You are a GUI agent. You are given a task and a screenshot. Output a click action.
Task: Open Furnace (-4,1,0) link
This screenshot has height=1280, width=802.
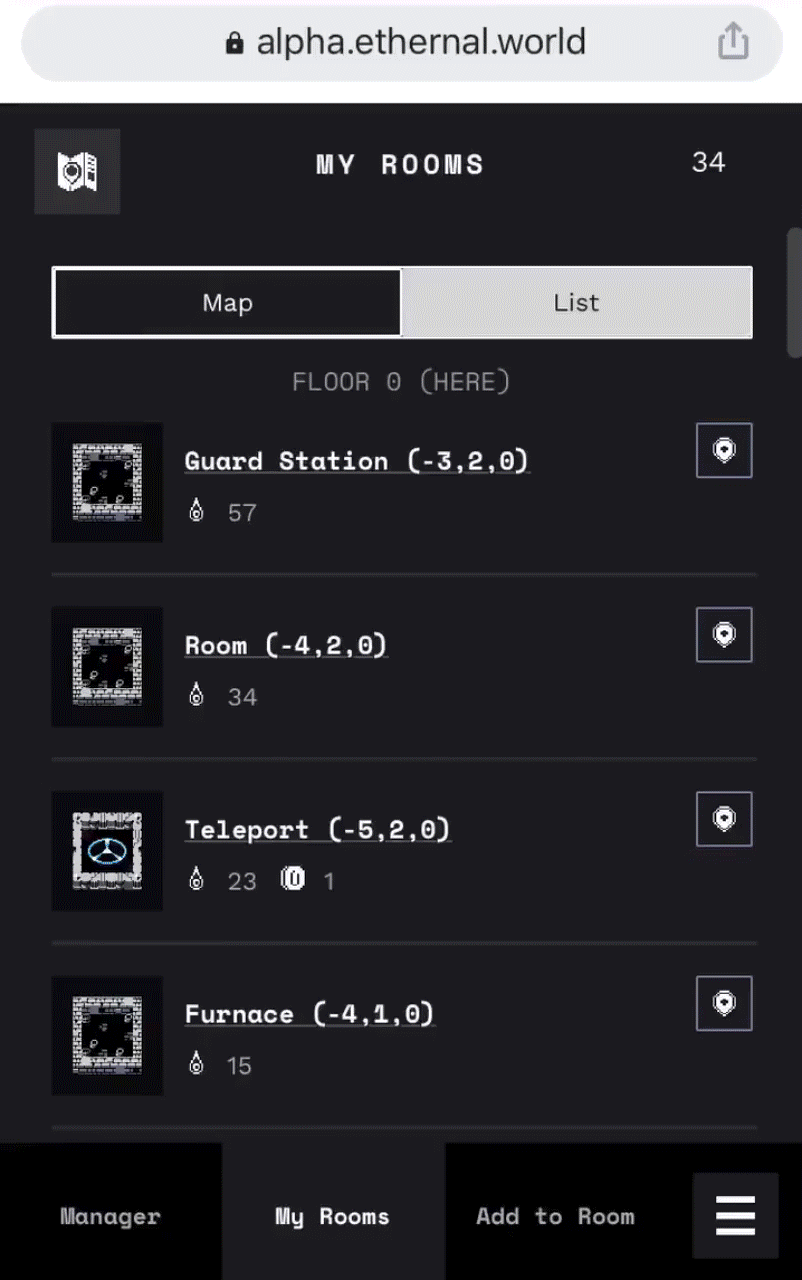pos(309,1014)
